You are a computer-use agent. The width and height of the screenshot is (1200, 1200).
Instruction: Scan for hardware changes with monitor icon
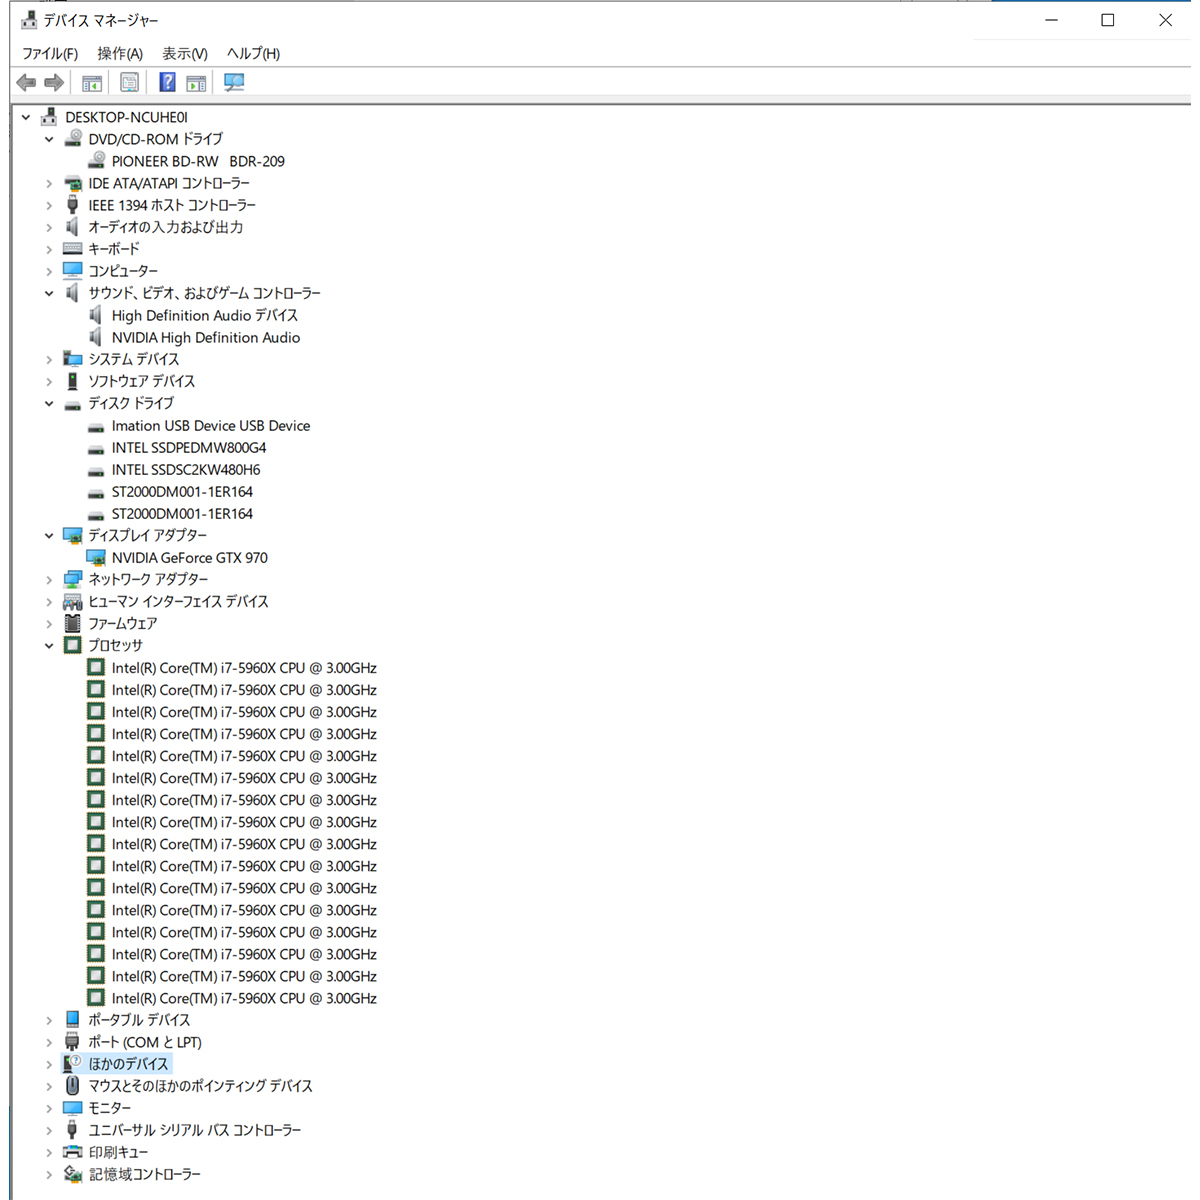click(x=234, y=83)
